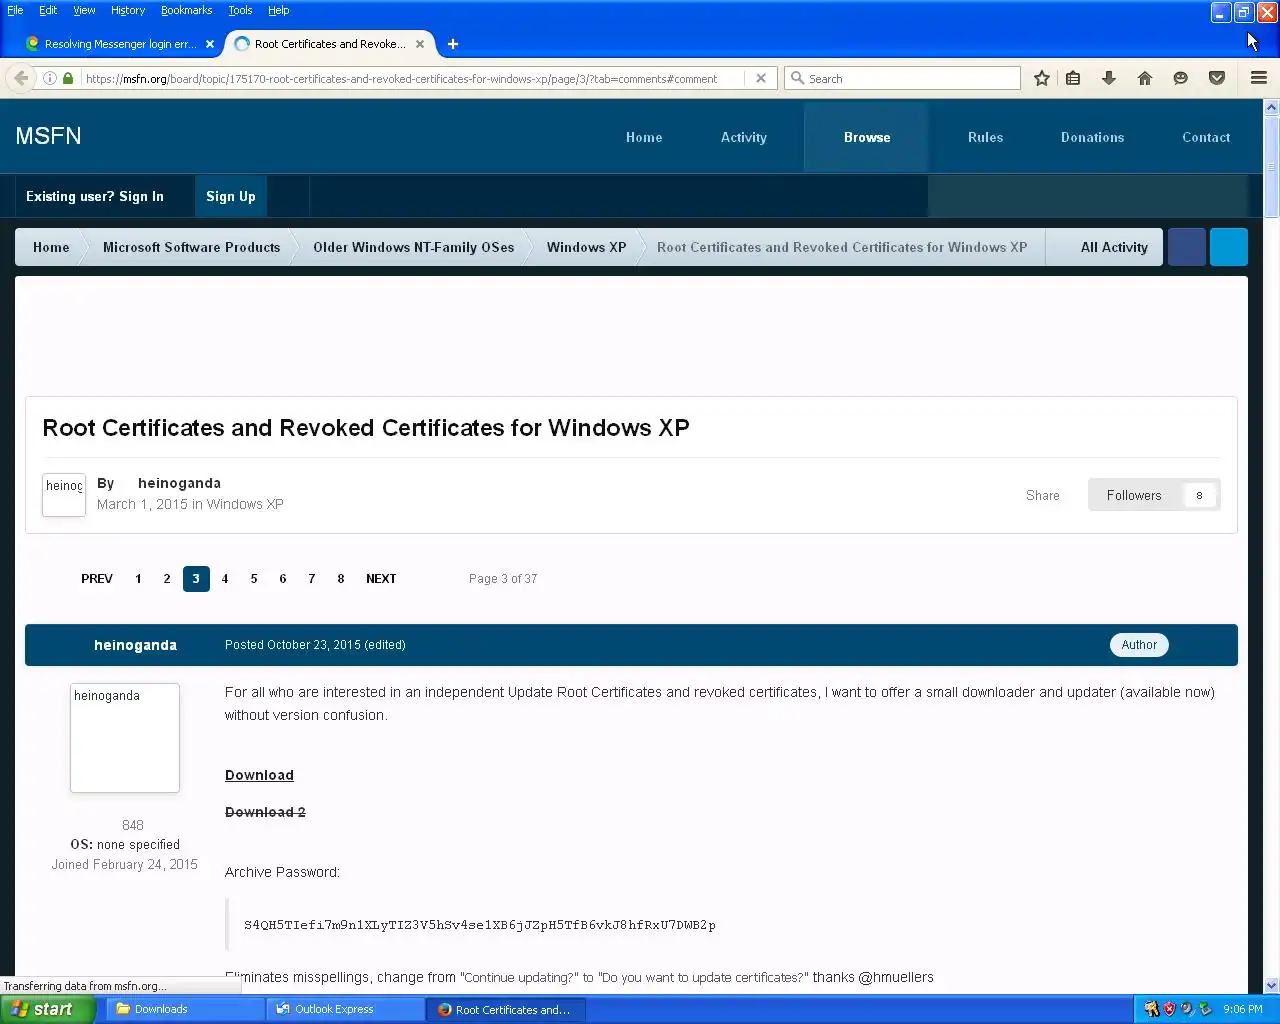This screenshot has height=1024, width=1280.
Task: Click the page scrollbar down arrow
Action: 1271,985
